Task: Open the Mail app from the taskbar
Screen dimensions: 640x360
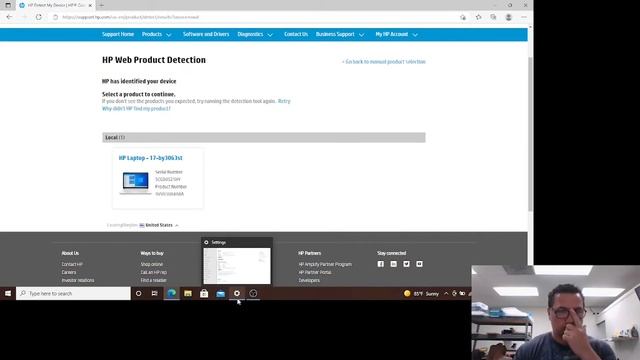Action: (x=220, y=293)
